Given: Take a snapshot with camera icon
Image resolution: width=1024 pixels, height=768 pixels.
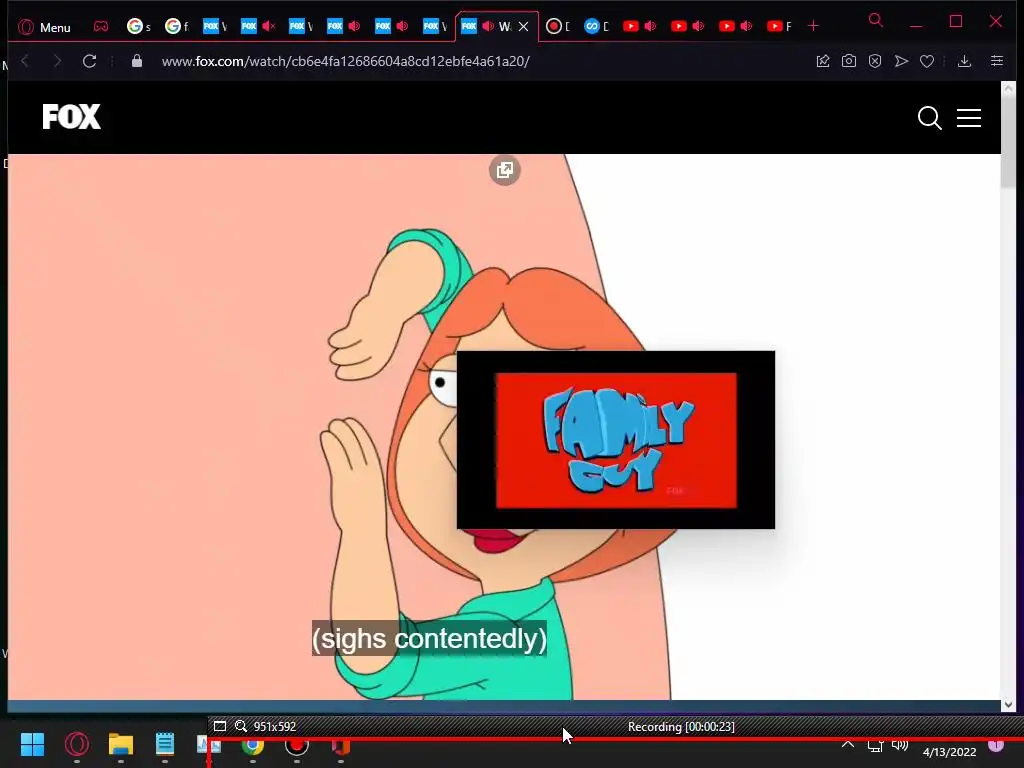Looking at the screenshot, I should (848, 61).
